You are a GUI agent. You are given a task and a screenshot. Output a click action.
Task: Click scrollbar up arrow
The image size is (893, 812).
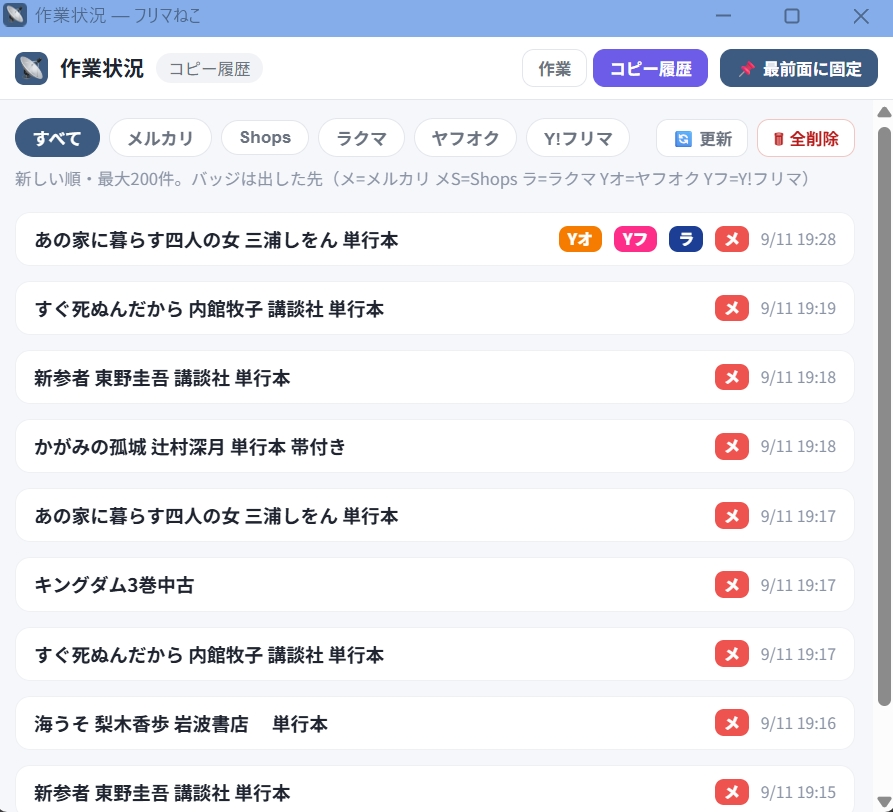pyautogui.click(x=884, y=112)
